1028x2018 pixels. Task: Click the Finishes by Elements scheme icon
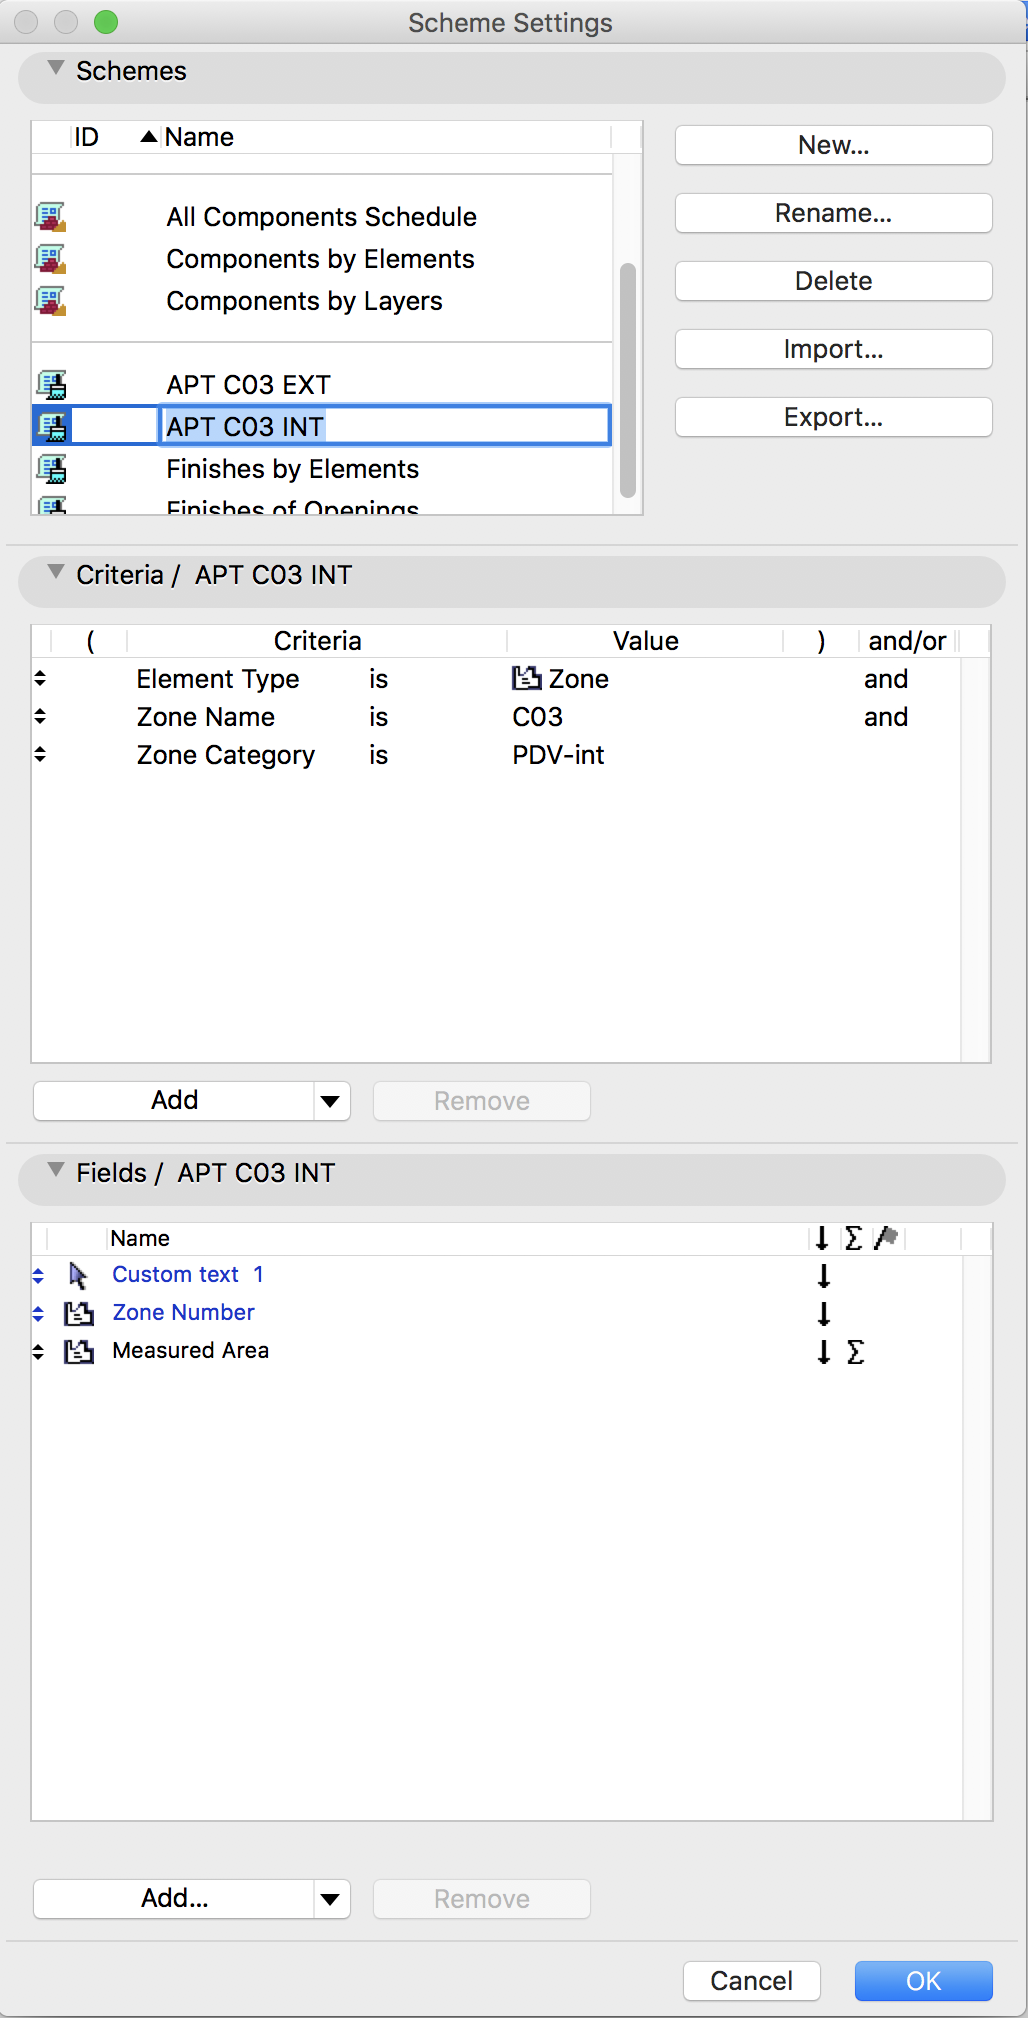click(52, 469)
